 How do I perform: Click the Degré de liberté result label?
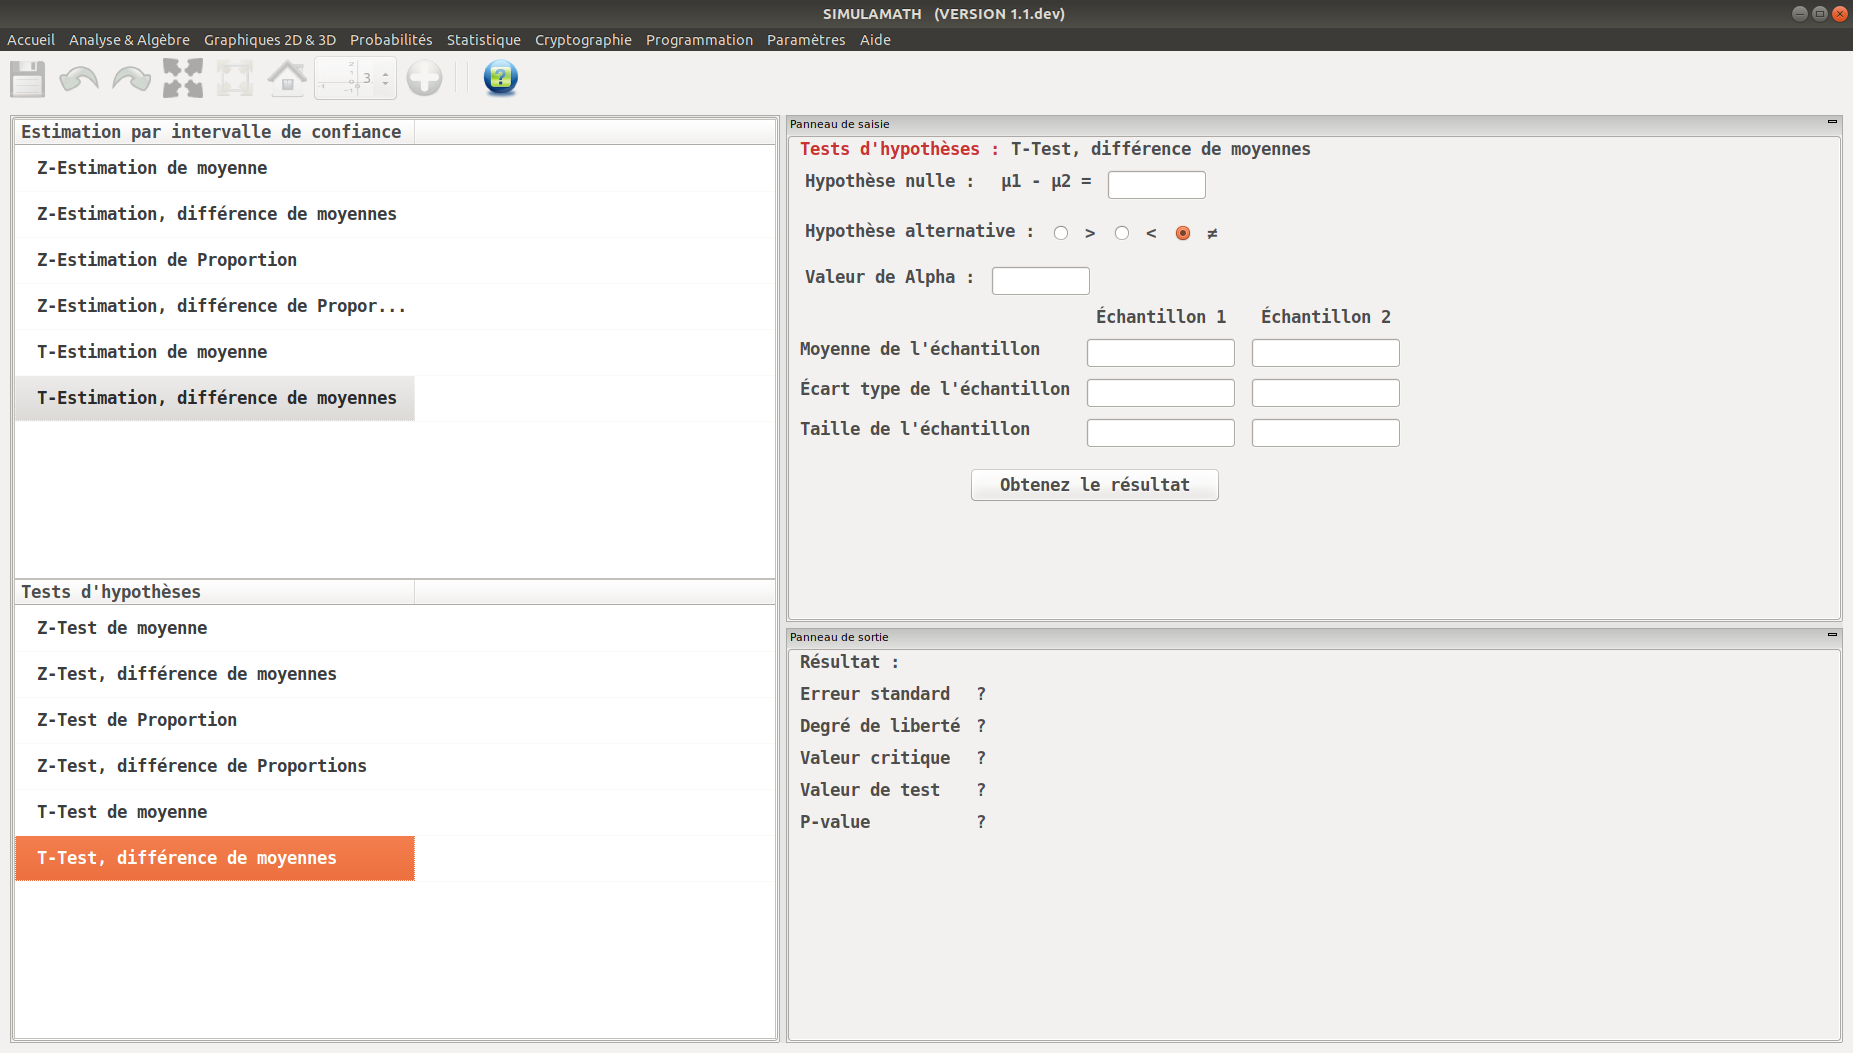(880, 726)
